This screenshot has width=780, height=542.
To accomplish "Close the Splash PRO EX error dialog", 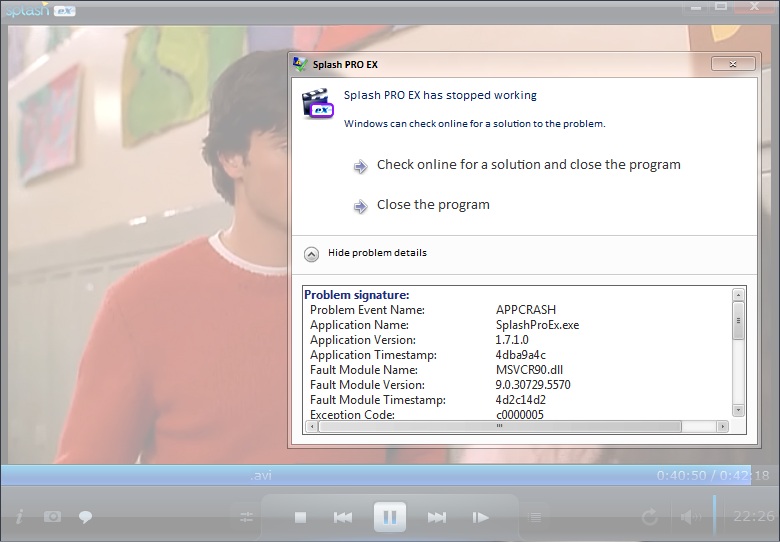I will (x=733, y=64).
